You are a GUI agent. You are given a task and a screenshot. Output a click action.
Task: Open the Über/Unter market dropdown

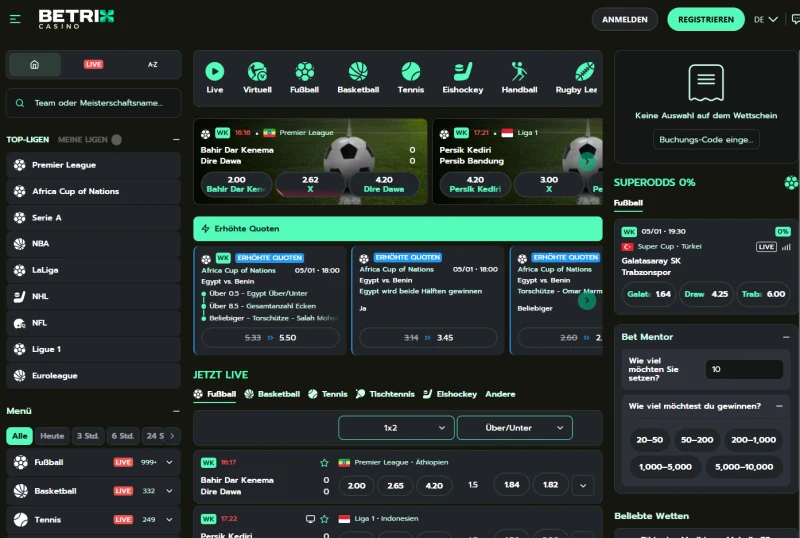tap(514, 428)
